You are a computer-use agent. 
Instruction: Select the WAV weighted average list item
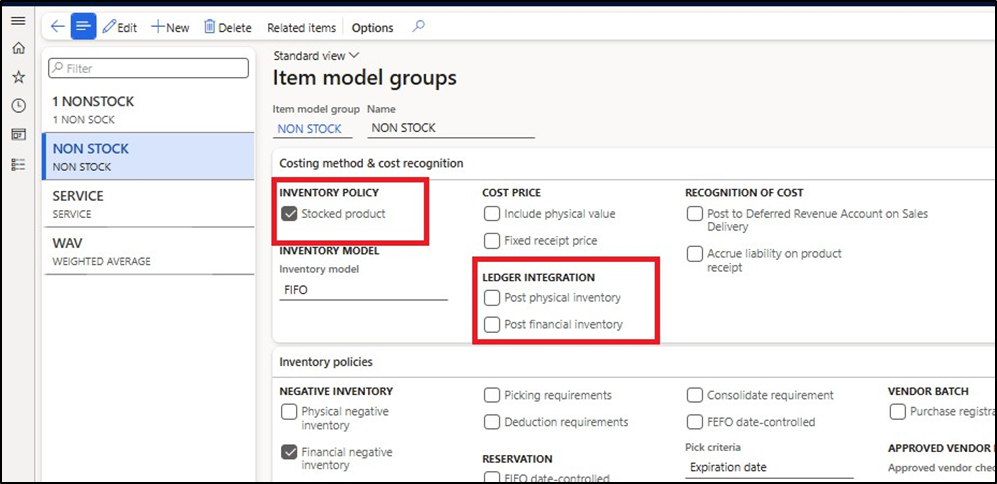pyautogui.click(x=148, y=250)
